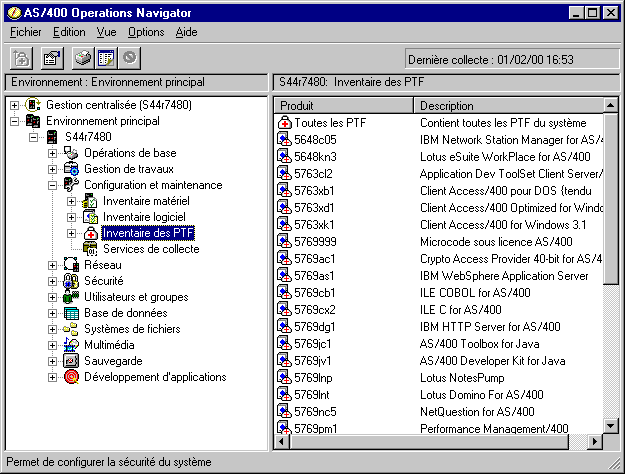This screenshot has height=474, width=625.
Task: Click the Opérations de base icon
Action: [x=71, y=153]
